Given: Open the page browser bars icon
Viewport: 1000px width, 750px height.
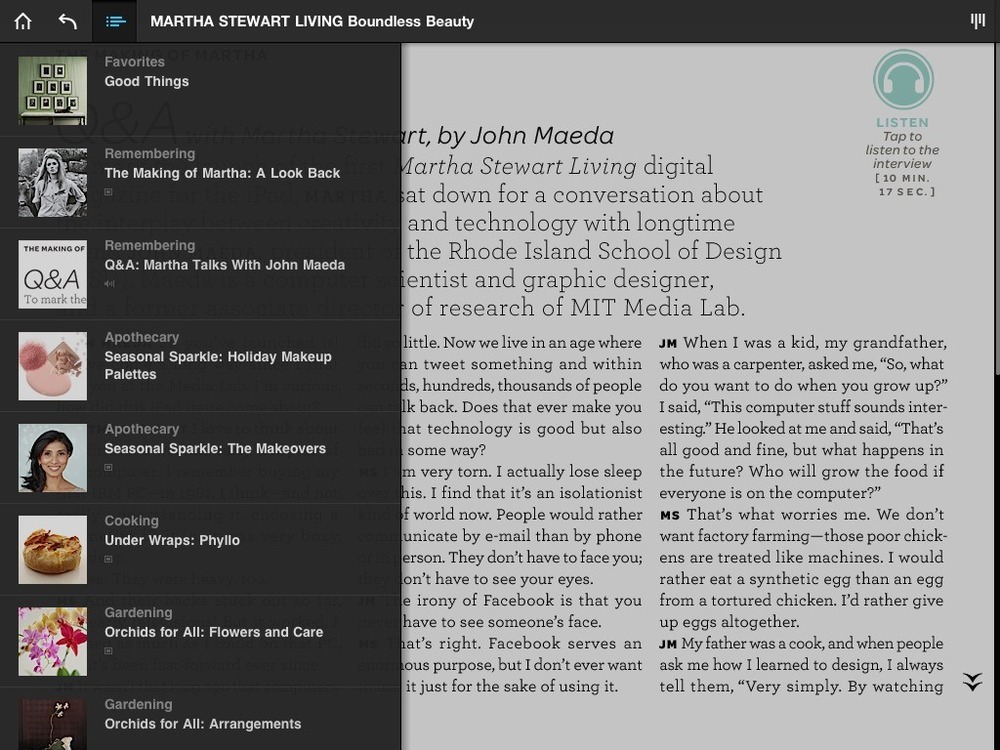Looking at the screenshot, I should click(x=977, y=21).
